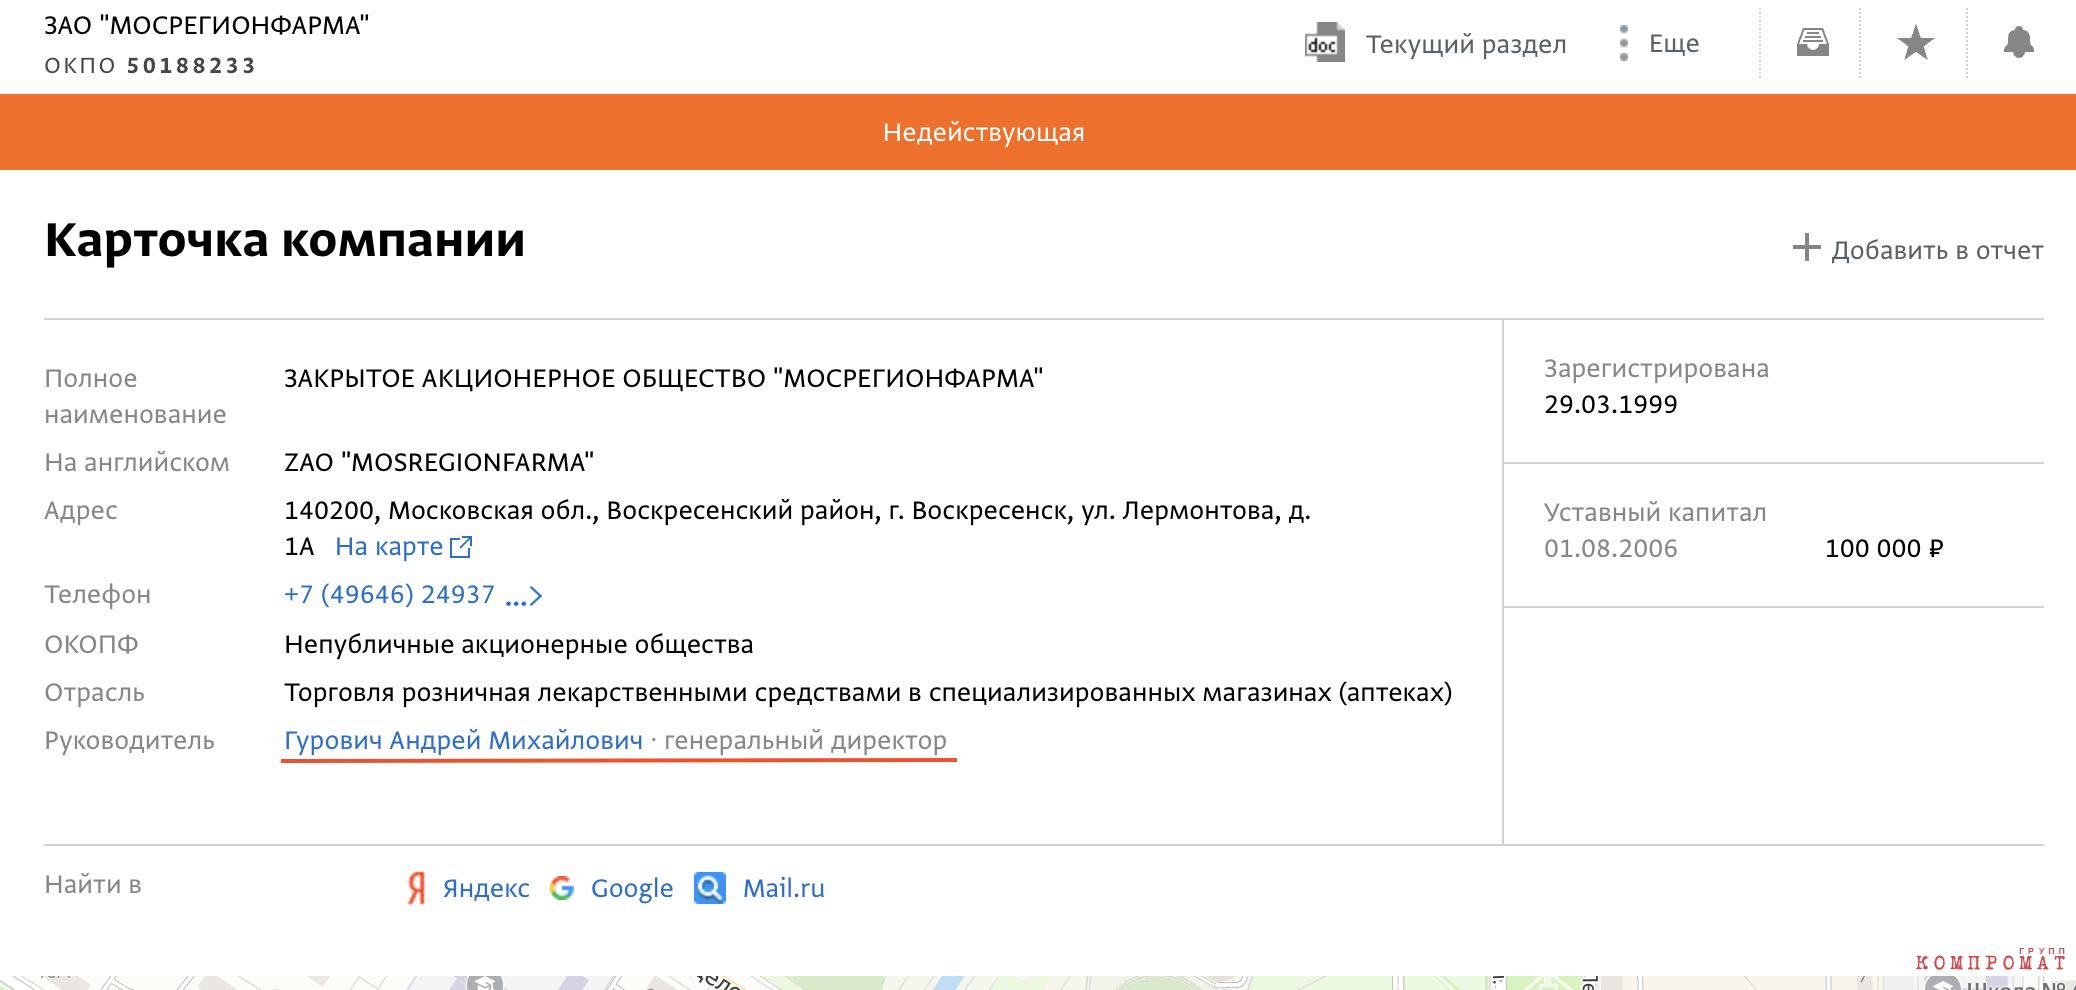Click the capital date 01.08.2006
The image size is (2076, 990).
click(x=1611, y=548)
